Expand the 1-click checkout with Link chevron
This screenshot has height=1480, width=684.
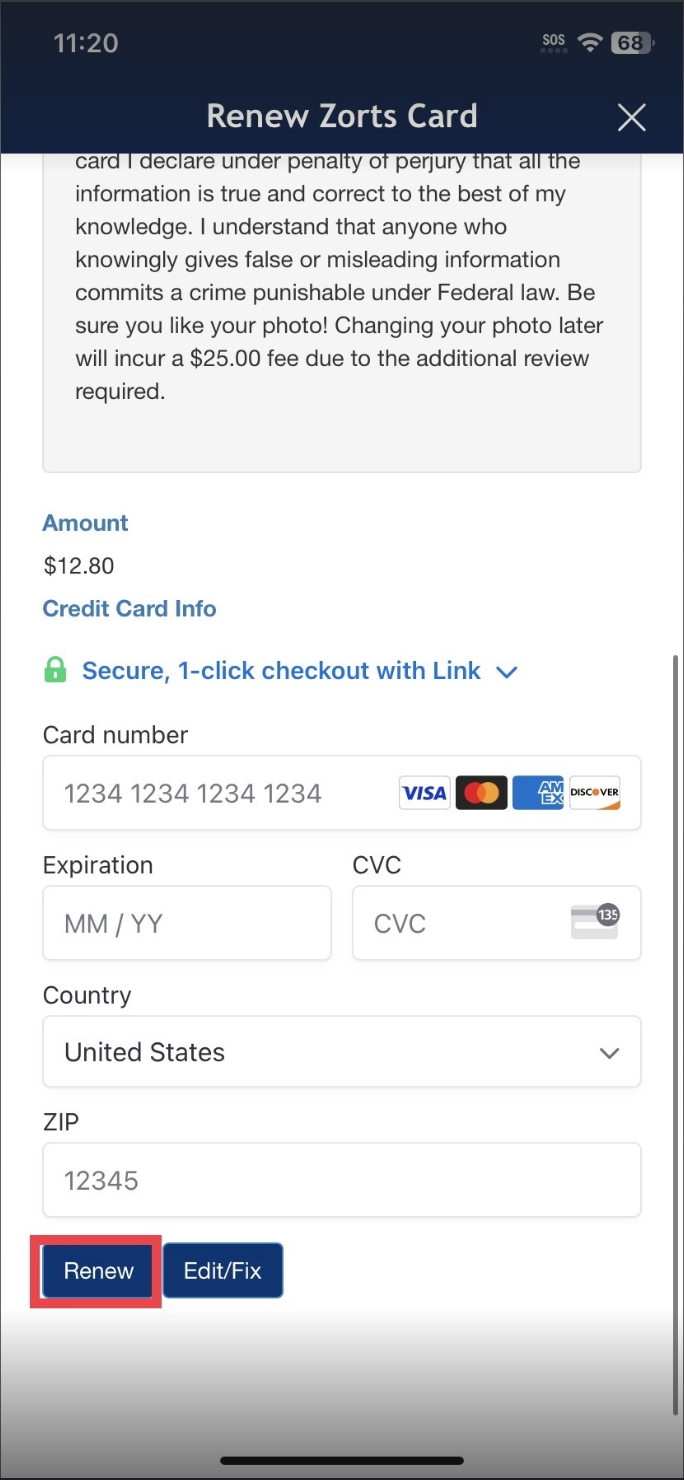point(507,672)
